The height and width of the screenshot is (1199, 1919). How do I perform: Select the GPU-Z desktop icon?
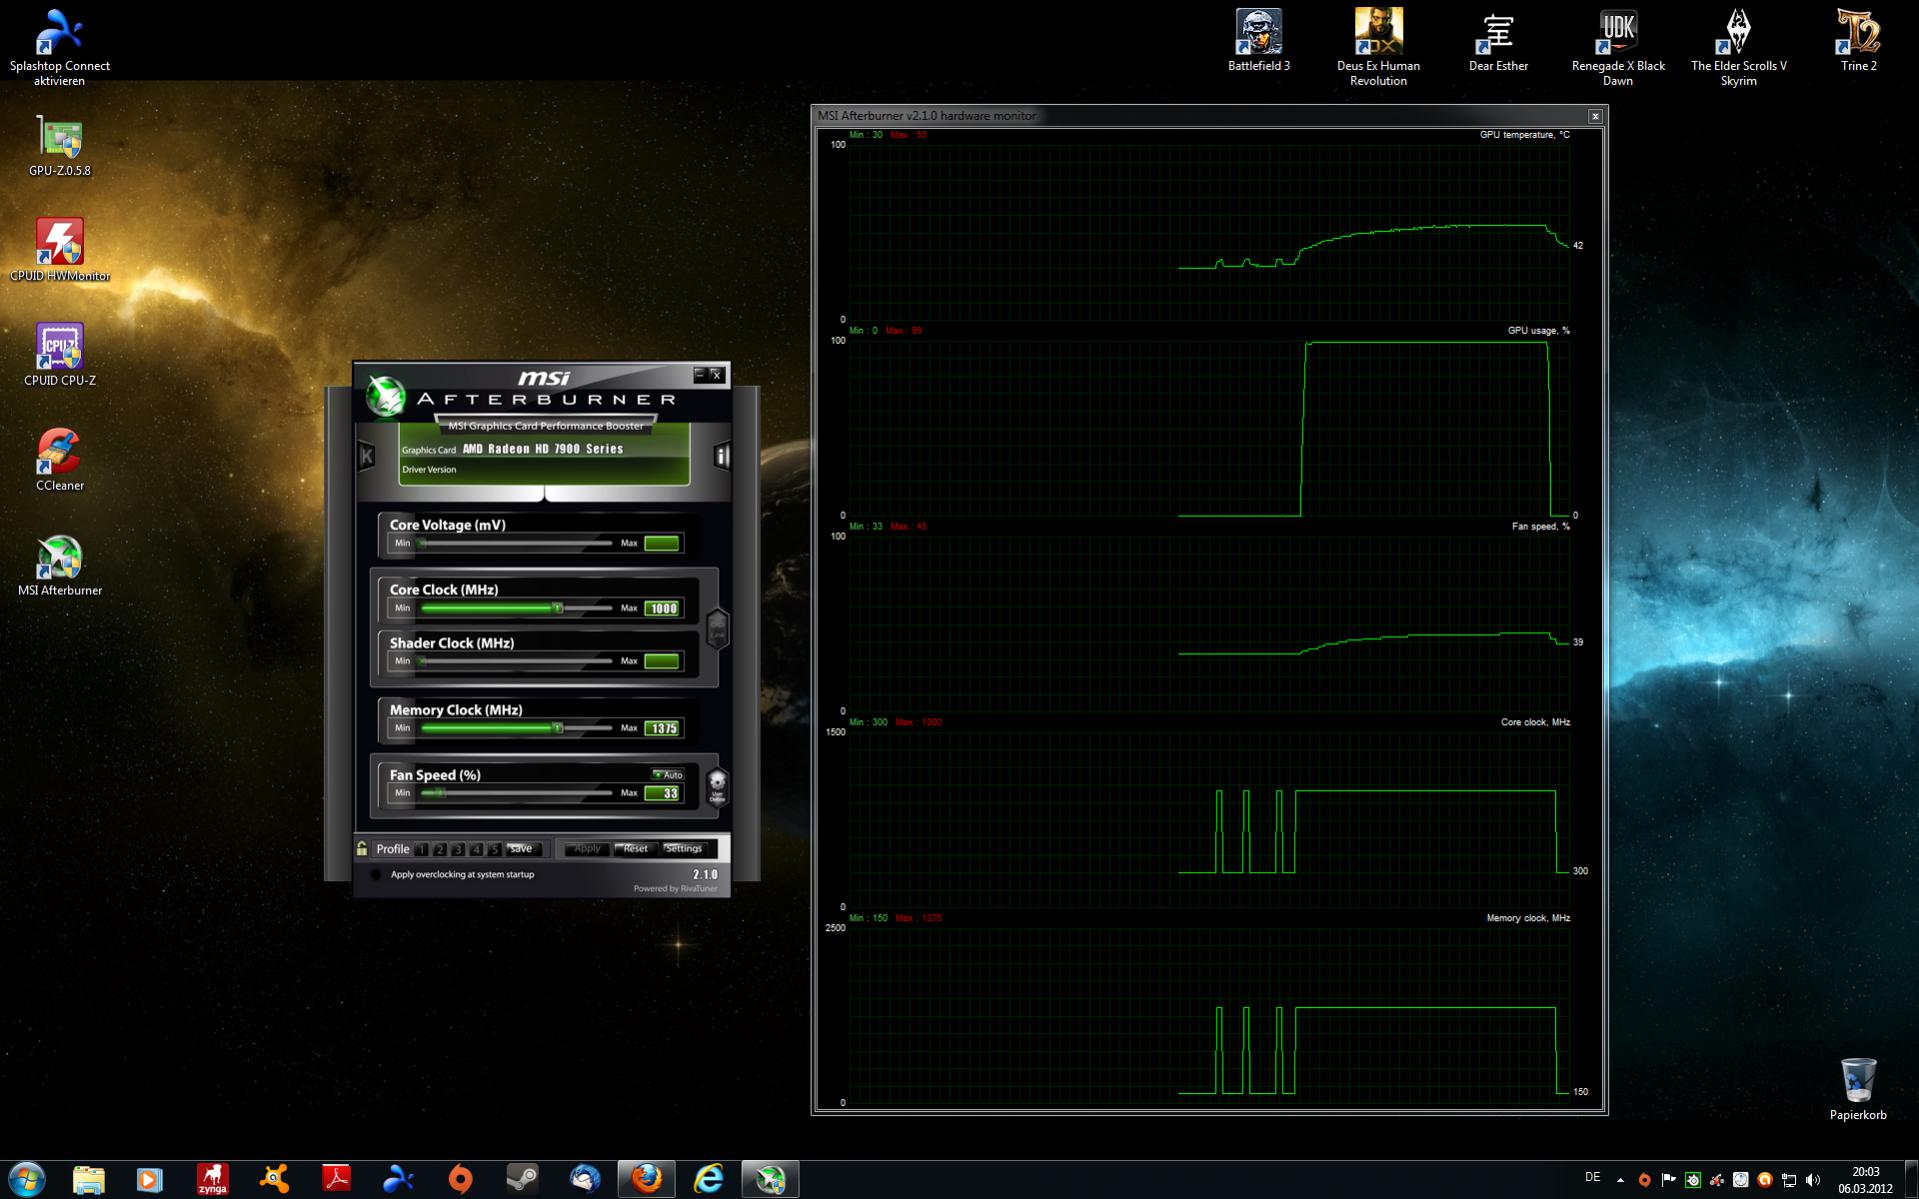click(59, 146)
